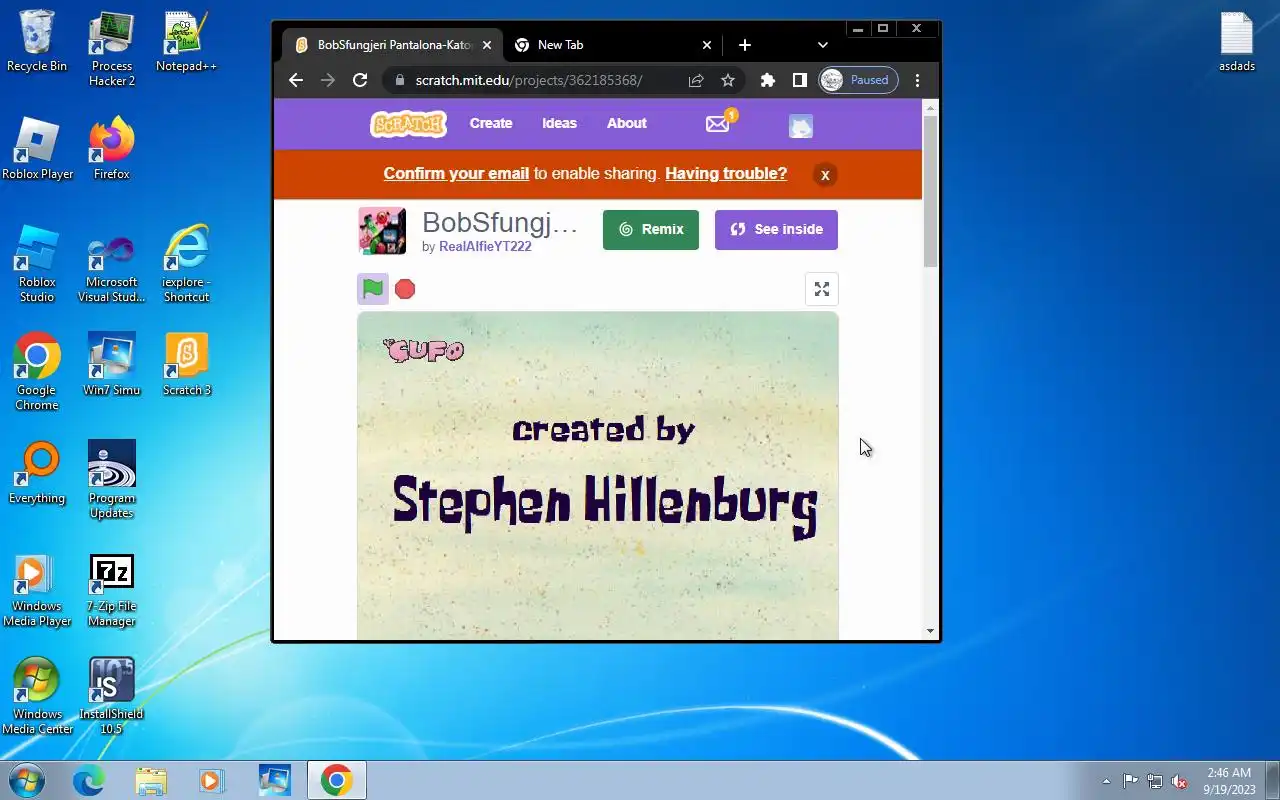
Task: Close the New Tab tab
Action: 707,45
